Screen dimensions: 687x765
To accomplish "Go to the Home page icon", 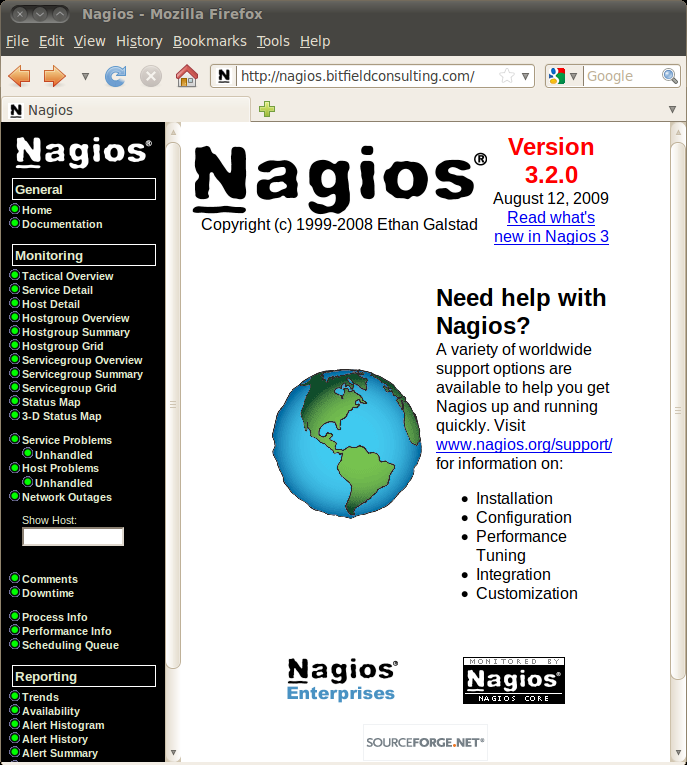I will click(186, 76).
